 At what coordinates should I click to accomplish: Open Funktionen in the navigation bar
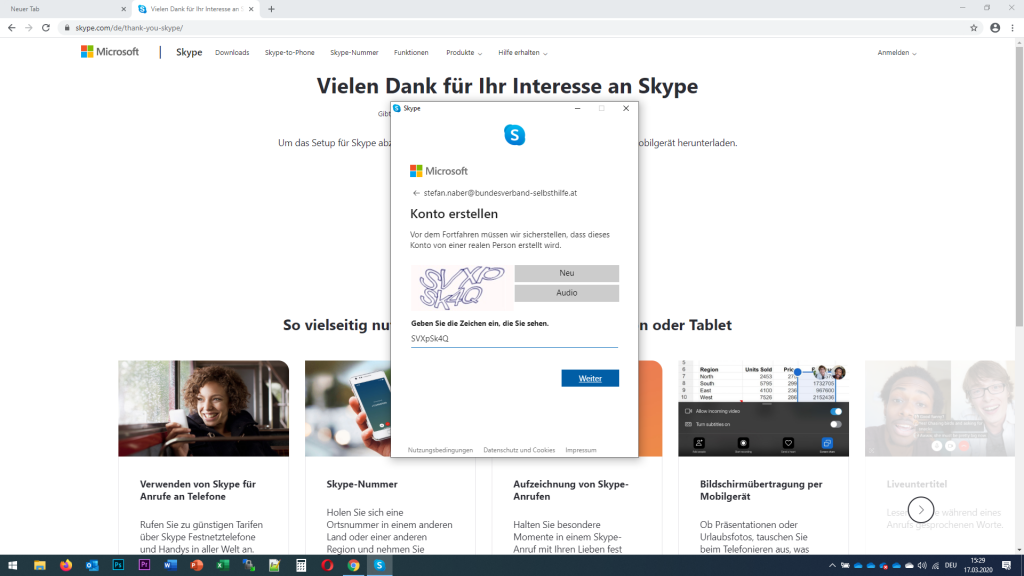(411, 52)
